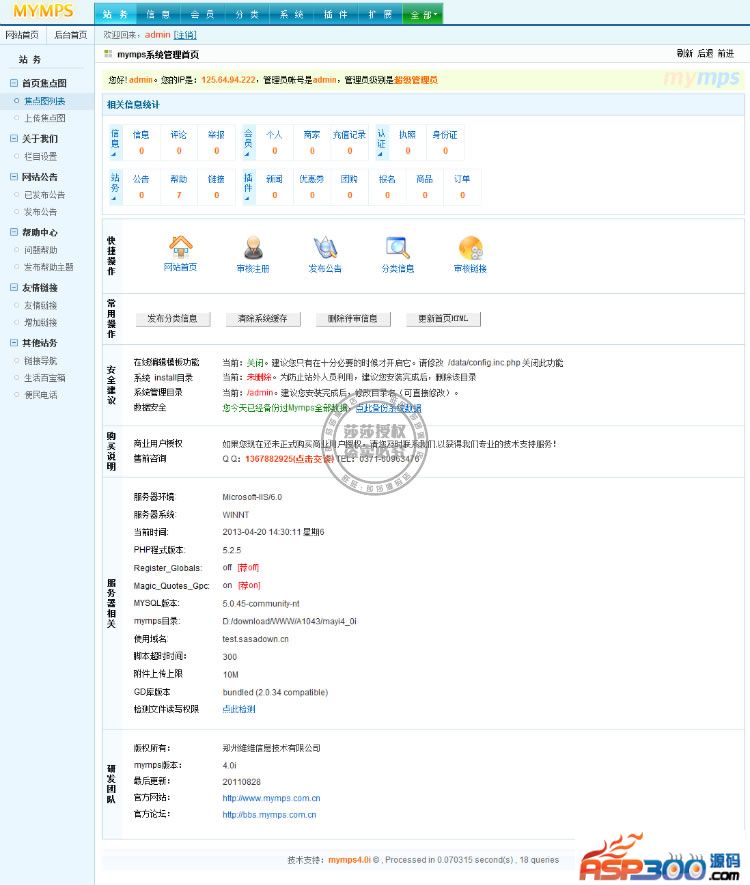Open the 审核链接 globe shortcut icon
750x885 pixels.
(471, 247)
